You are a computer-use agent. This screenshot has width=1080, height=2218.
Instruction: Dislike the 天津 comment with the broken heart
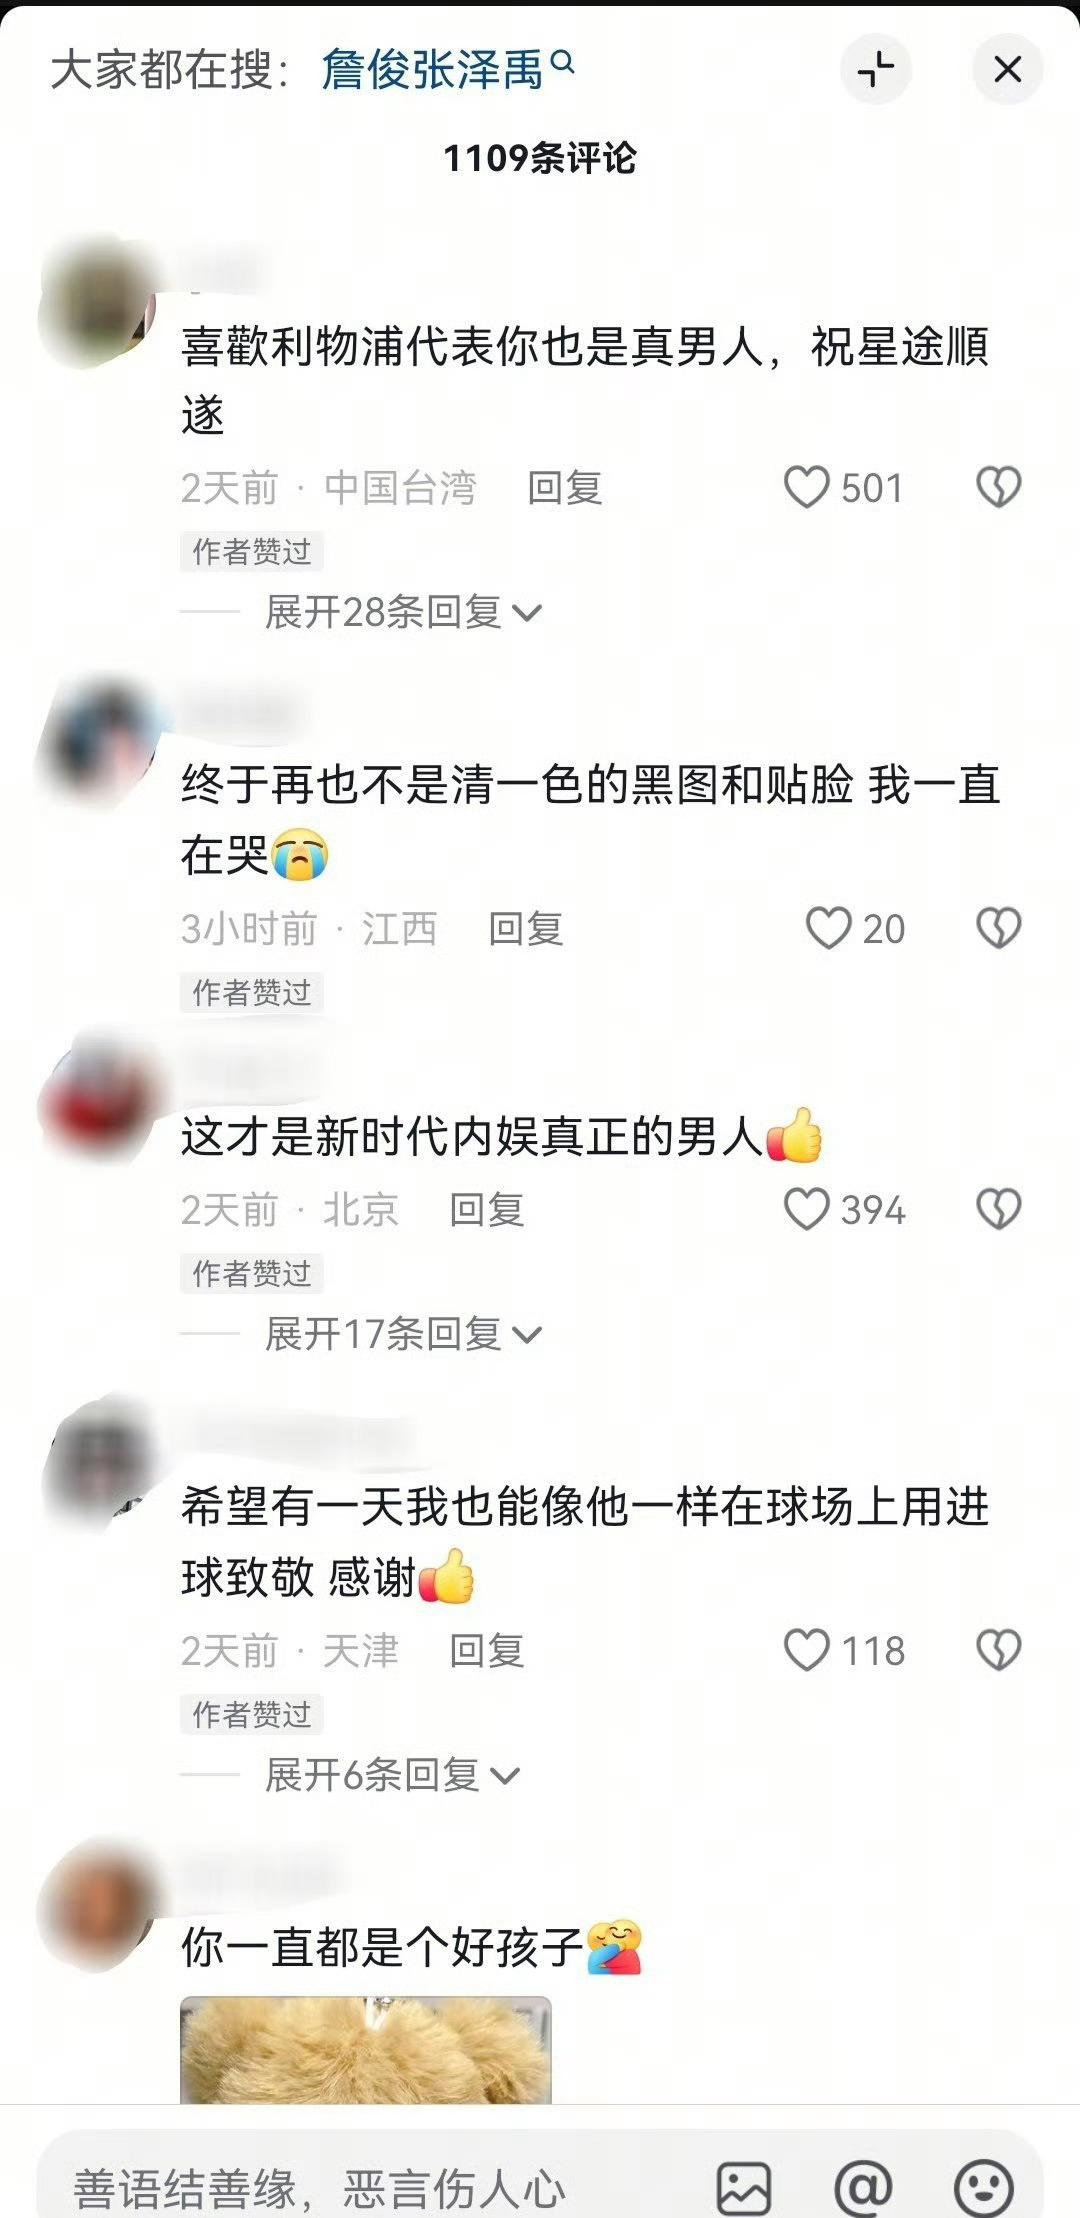(x=998, y=1650)
